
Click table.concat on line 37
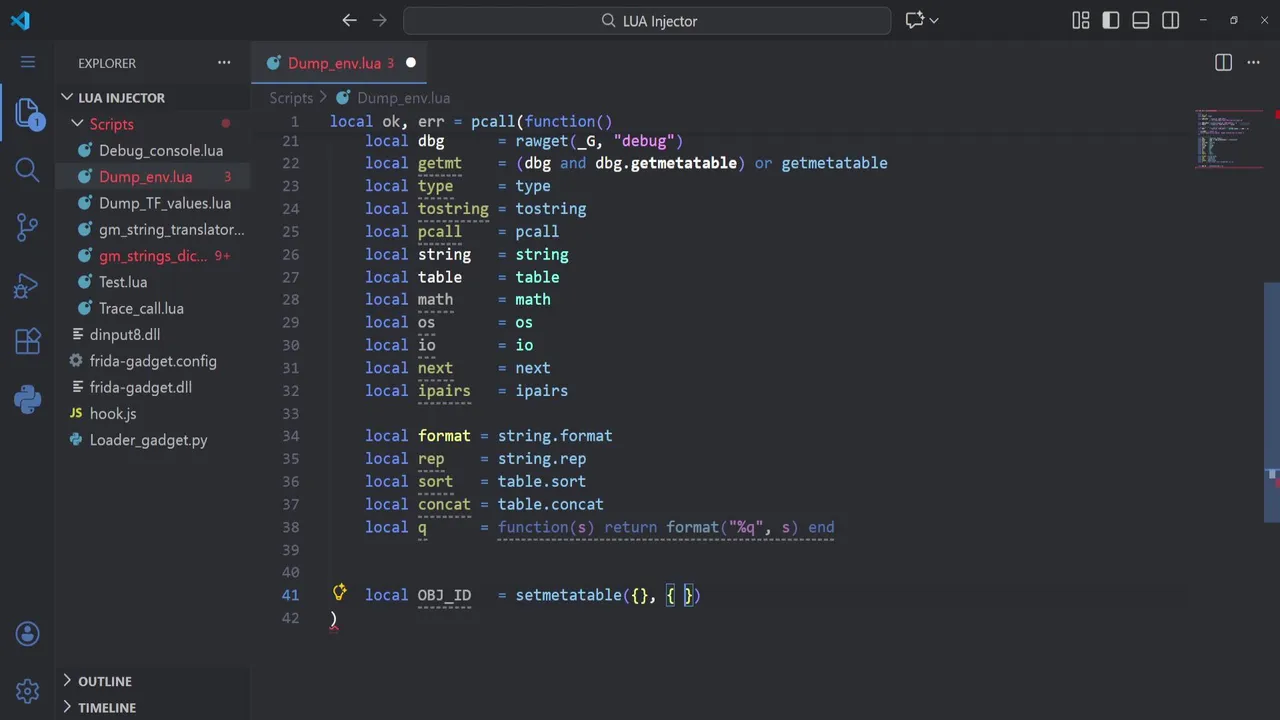click(551, 504)
